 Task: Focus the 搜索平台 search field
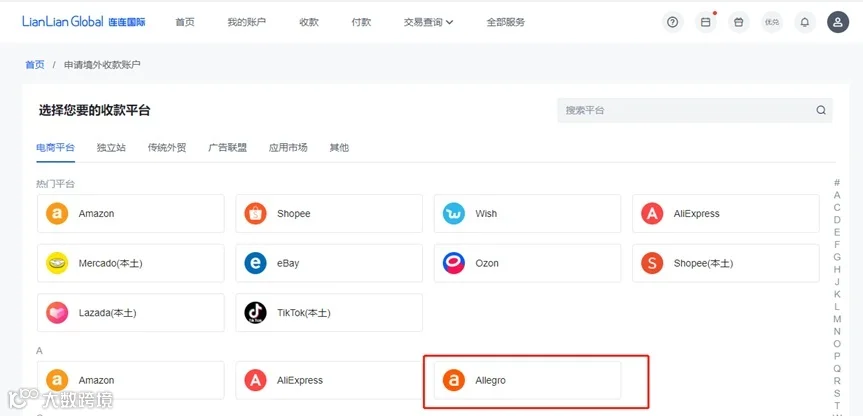(x=695, y=110)
